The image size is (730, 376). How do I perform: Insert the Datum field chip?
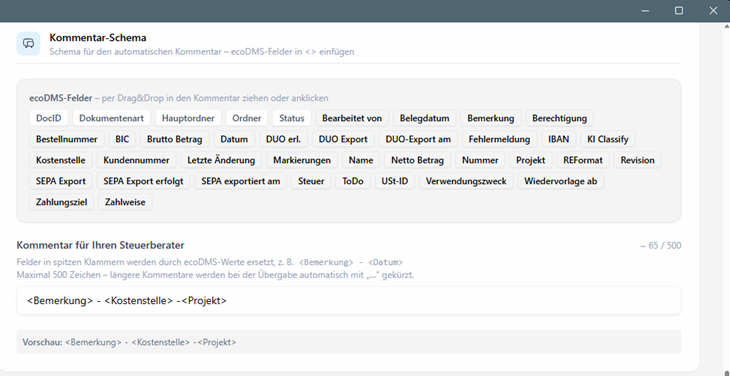point(234,139)
